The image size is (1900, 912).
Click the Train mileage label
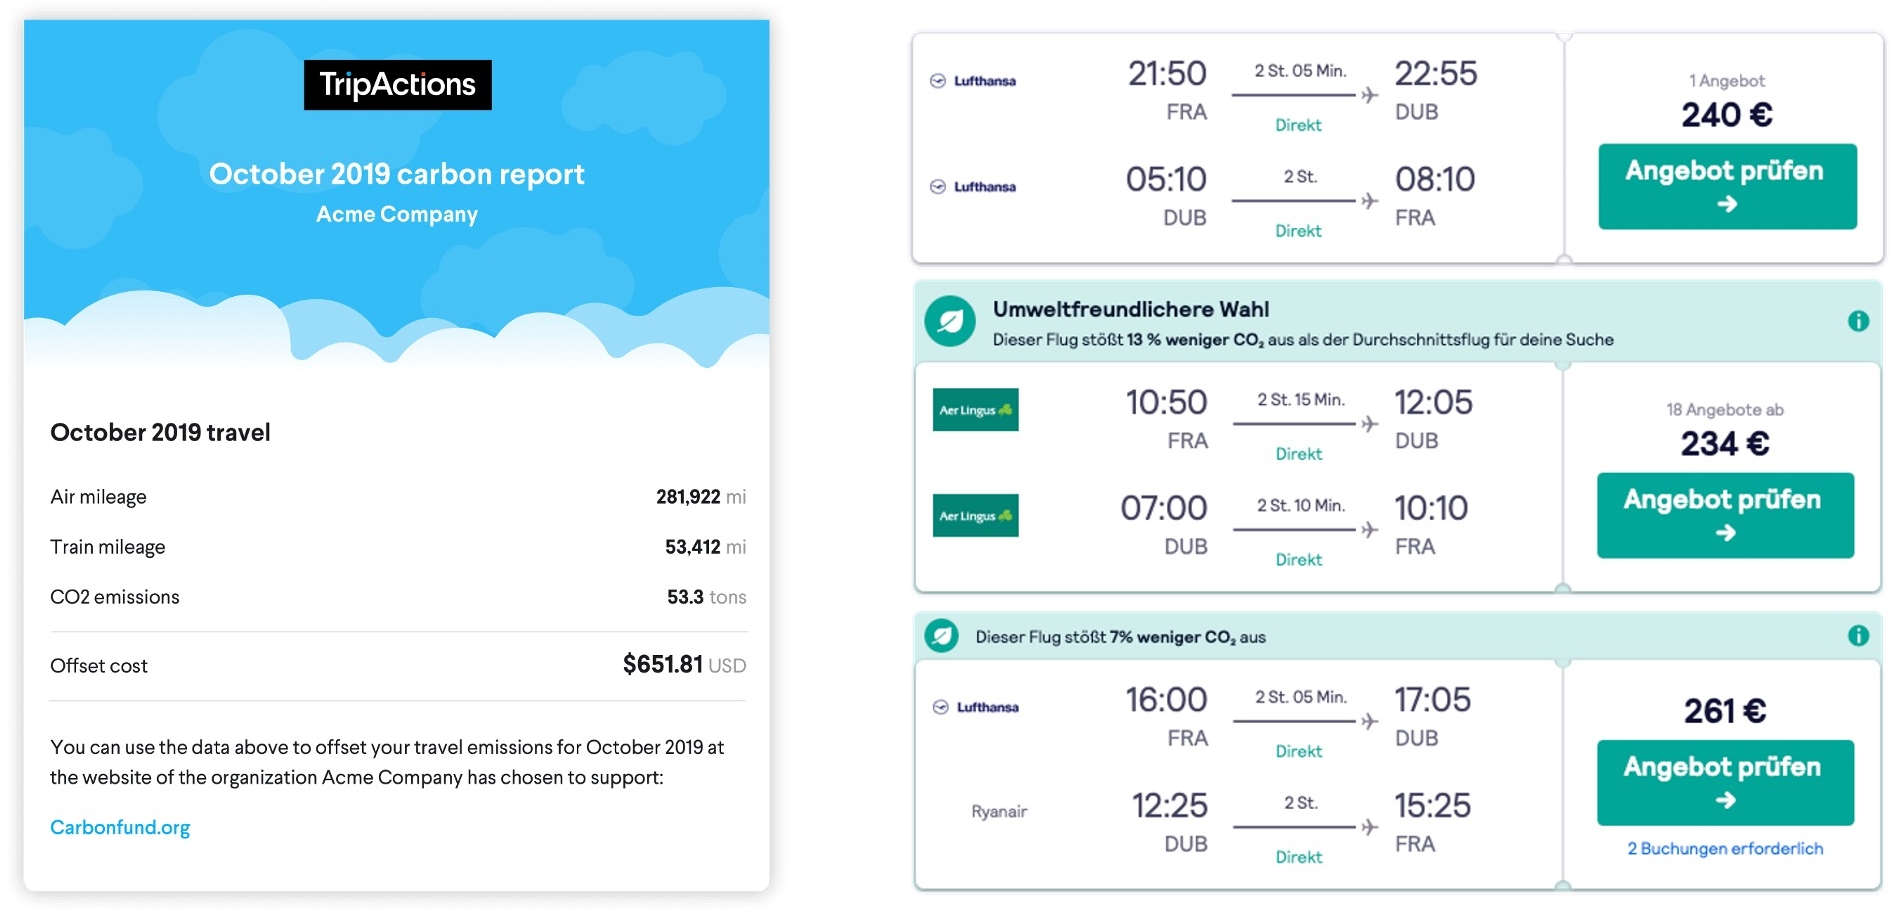pyautogui.click(x=108, y=547)
